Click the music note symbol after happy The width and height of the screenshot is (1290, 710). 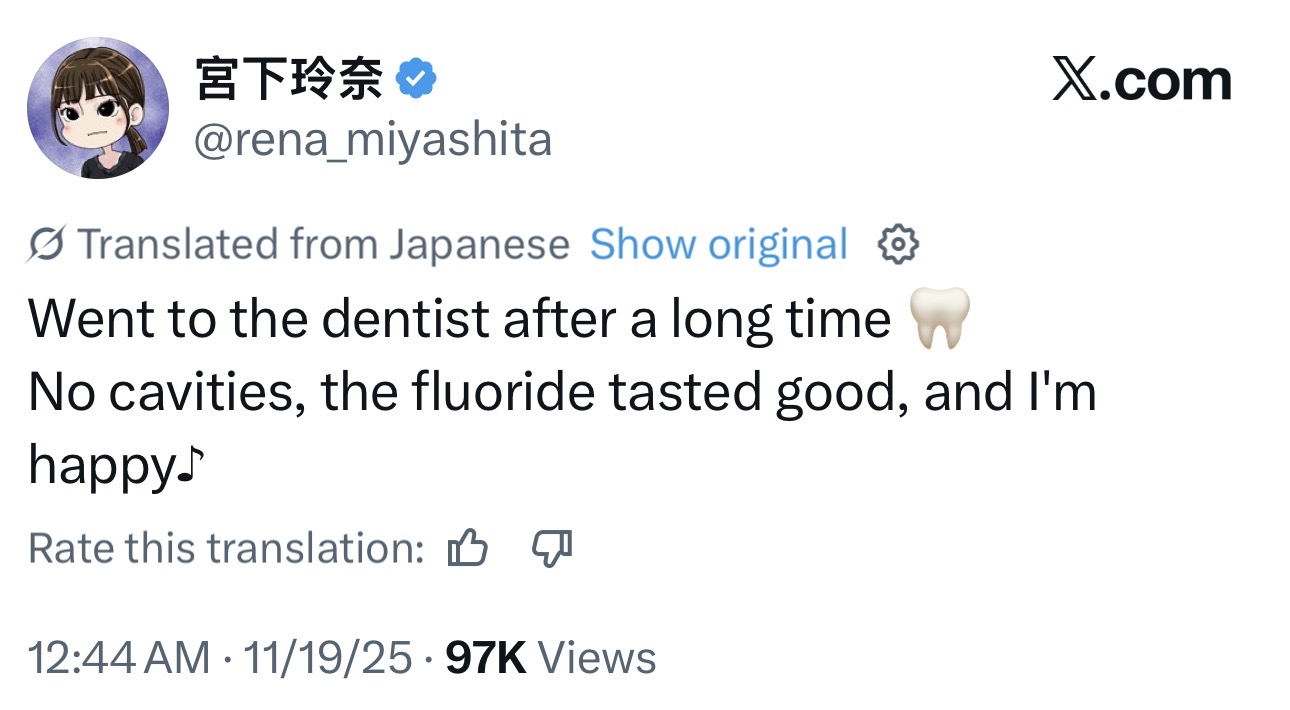tap(191, 464)
